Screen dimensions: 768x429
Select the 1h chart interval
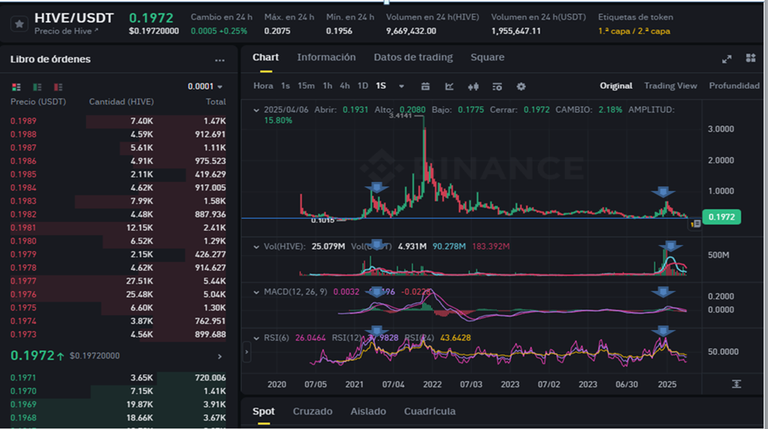327,86
